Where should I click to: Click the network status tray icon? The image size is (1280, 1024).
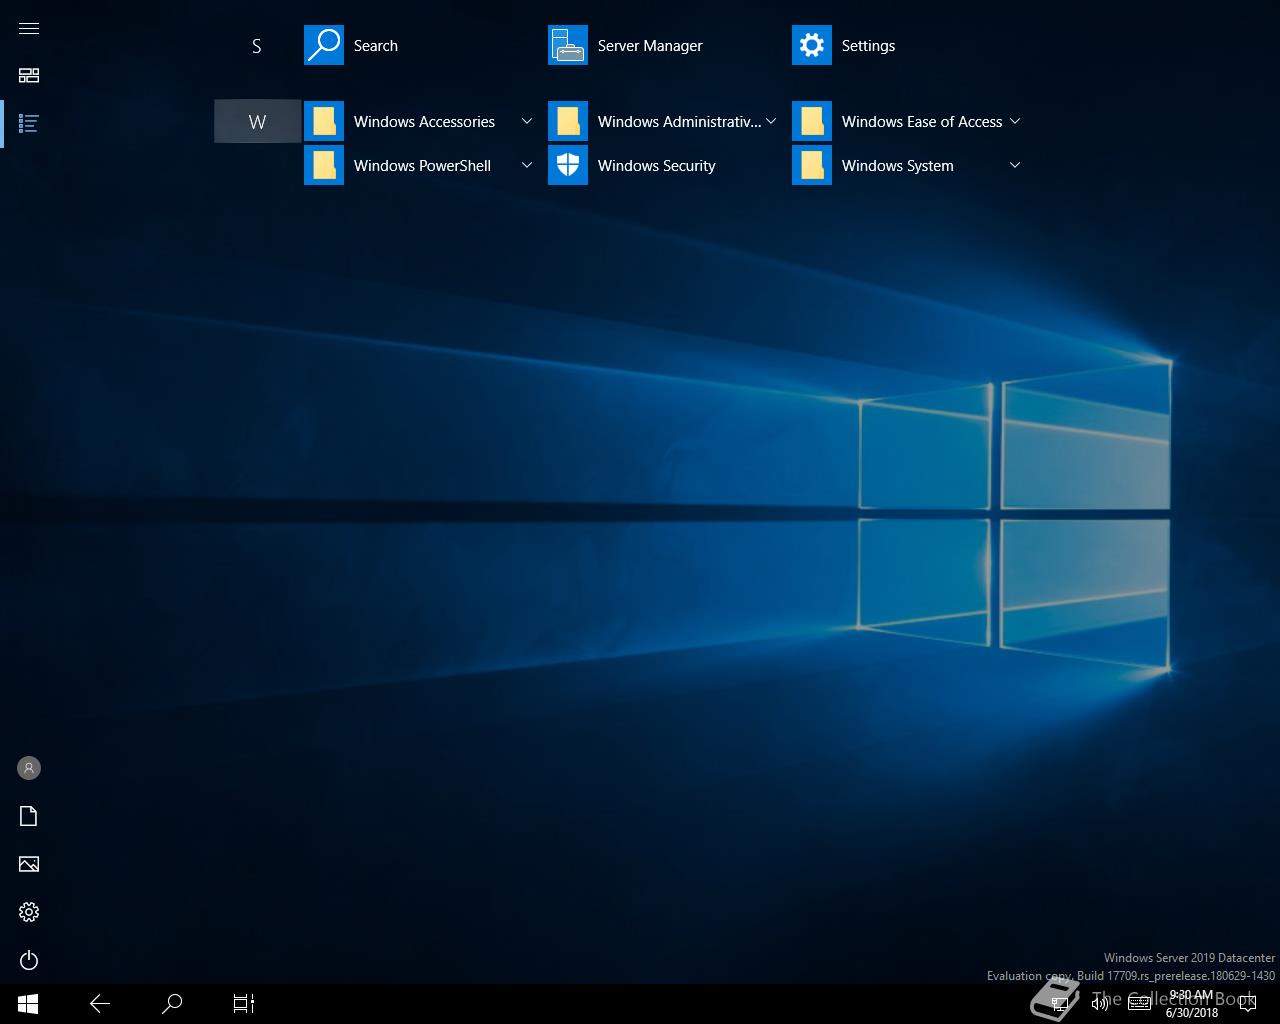coord(1060,1003)
